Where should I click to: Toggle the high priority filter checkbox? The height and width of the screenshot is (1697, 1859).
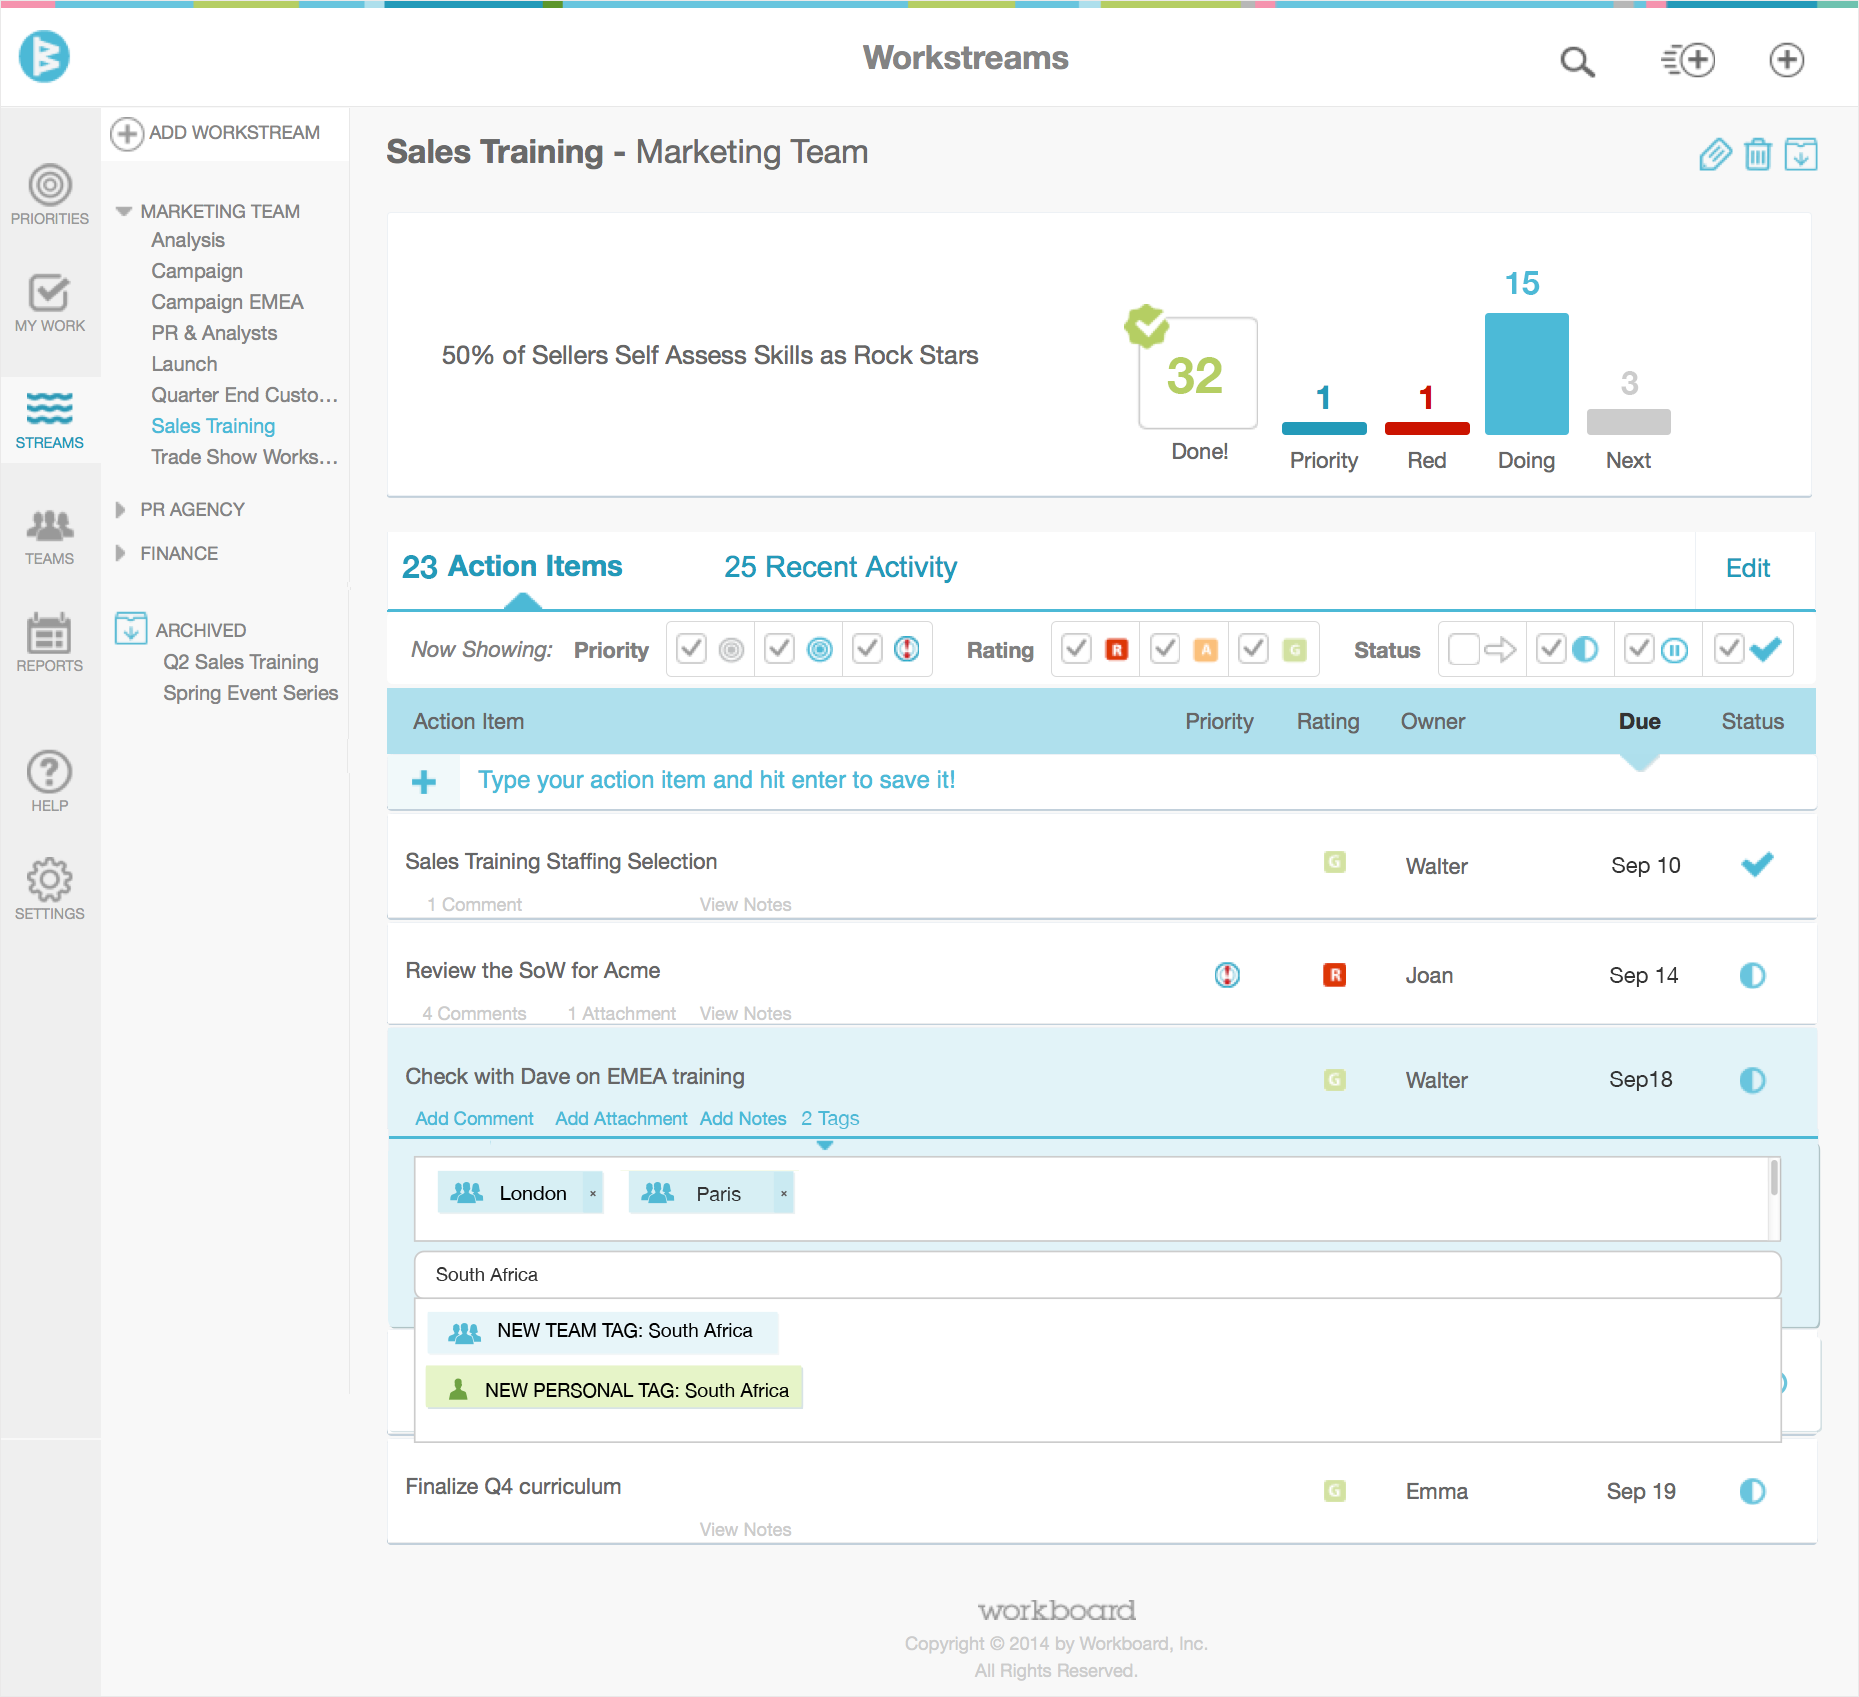click(867, 650)
